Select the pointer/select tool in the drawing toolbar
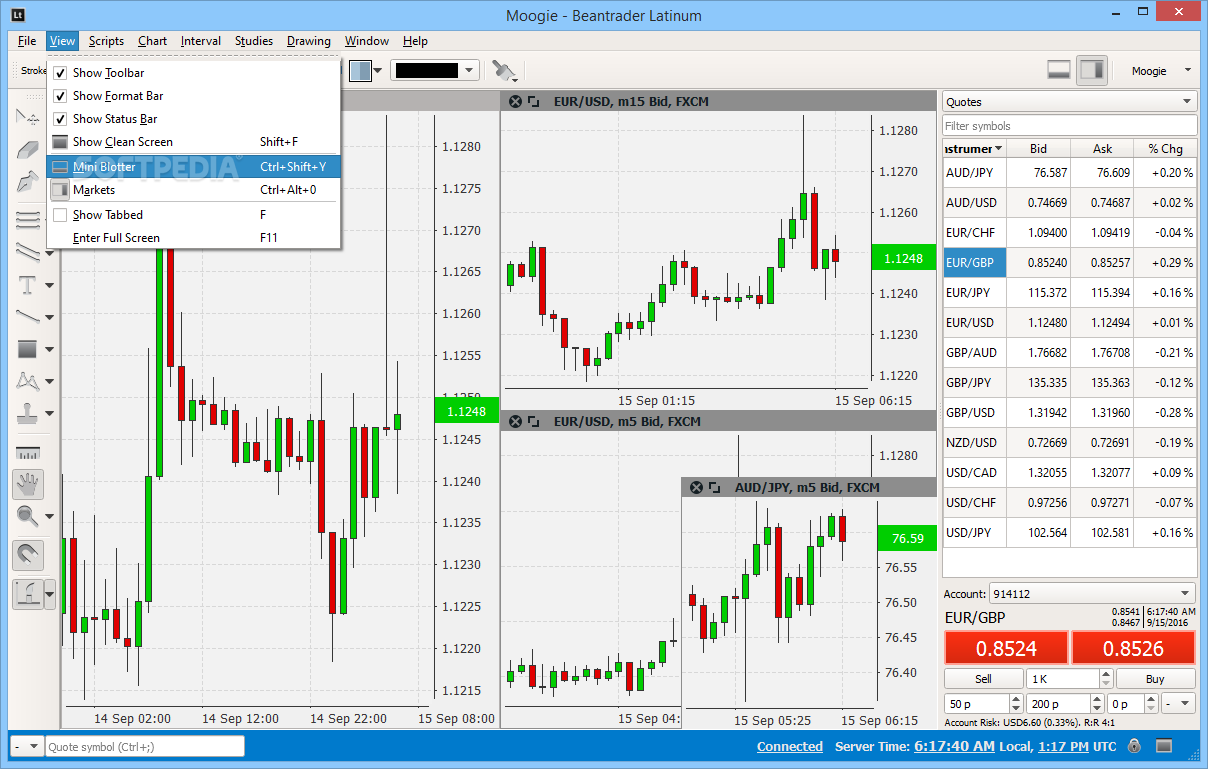This screenshot has height=769, width=1208. (27, 116)
